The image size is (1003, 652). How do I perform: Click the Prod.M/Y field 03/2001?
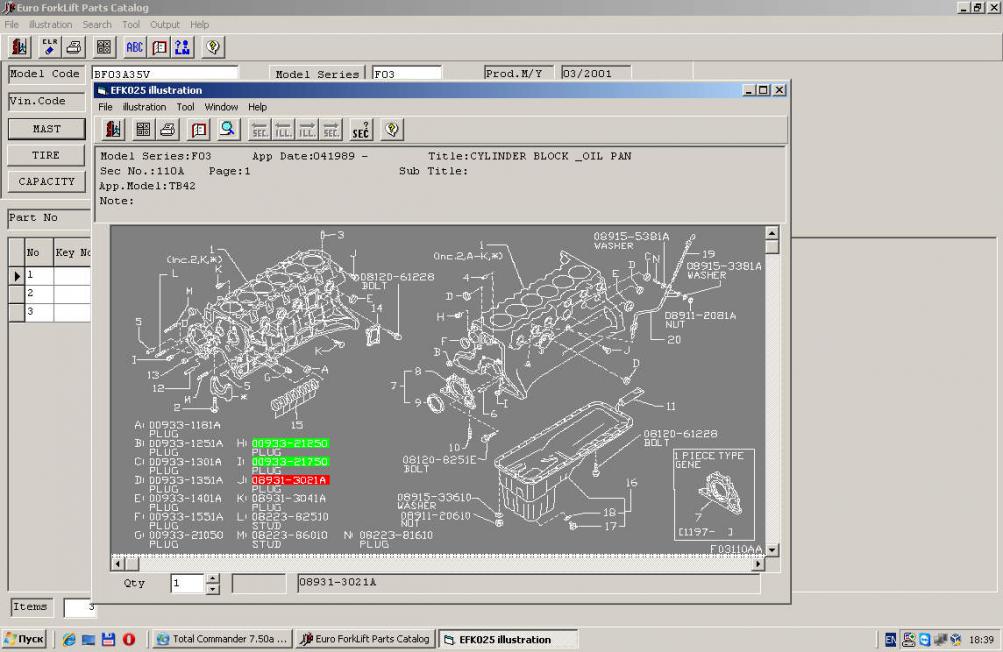596,73
